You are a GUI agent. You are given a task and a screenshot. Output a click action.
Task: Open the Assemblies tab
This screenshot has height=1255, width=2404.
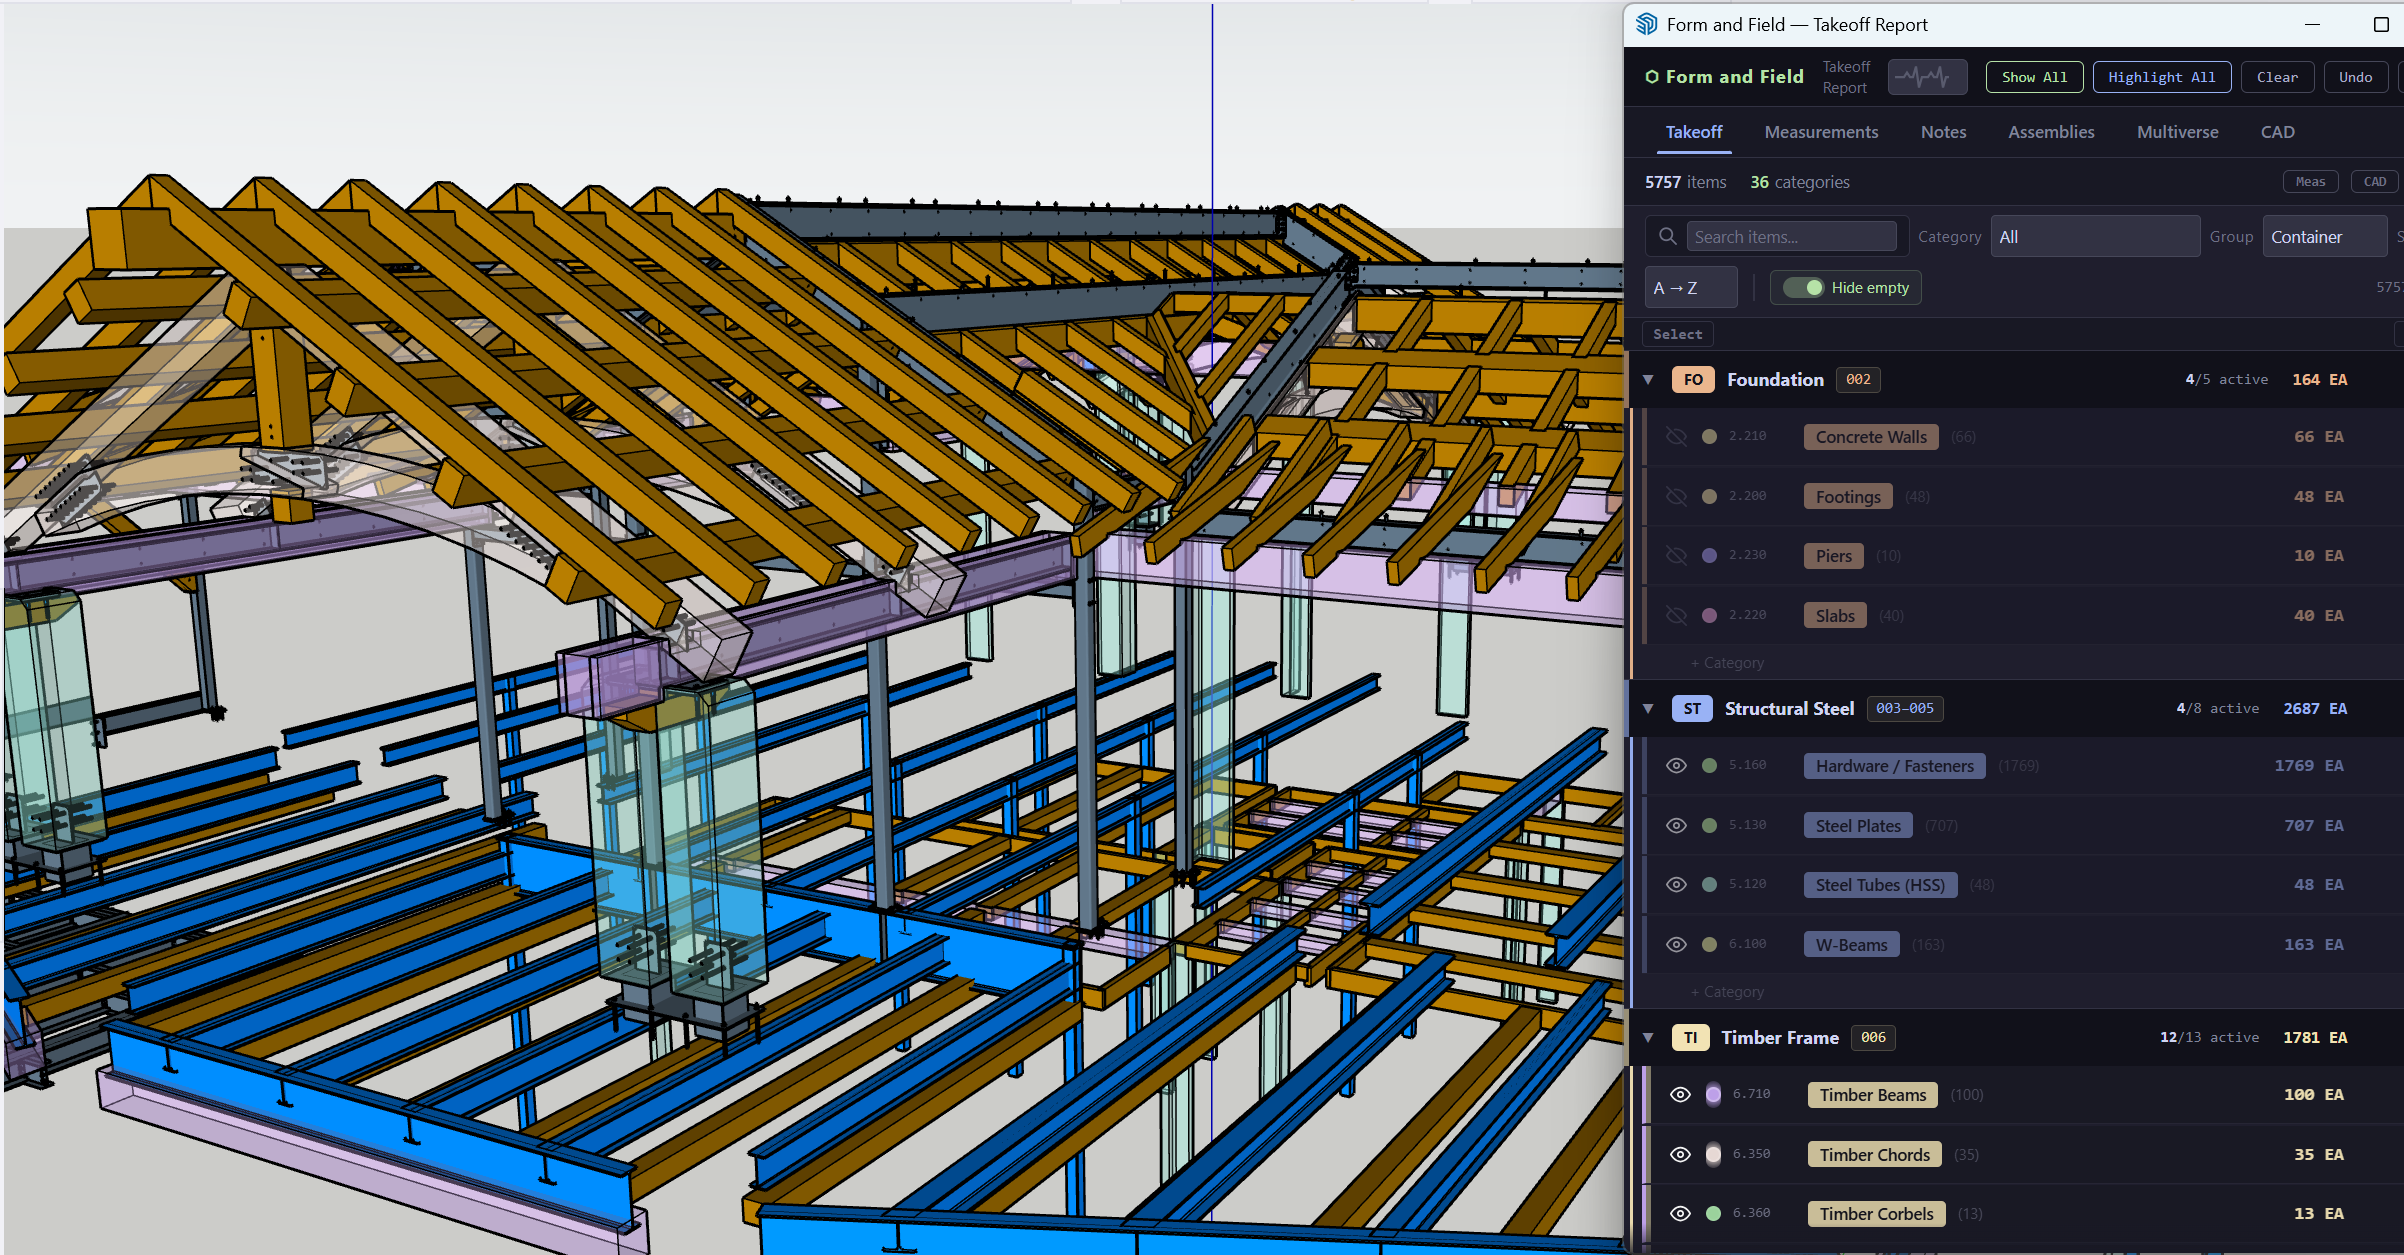tap(2051, 132)
